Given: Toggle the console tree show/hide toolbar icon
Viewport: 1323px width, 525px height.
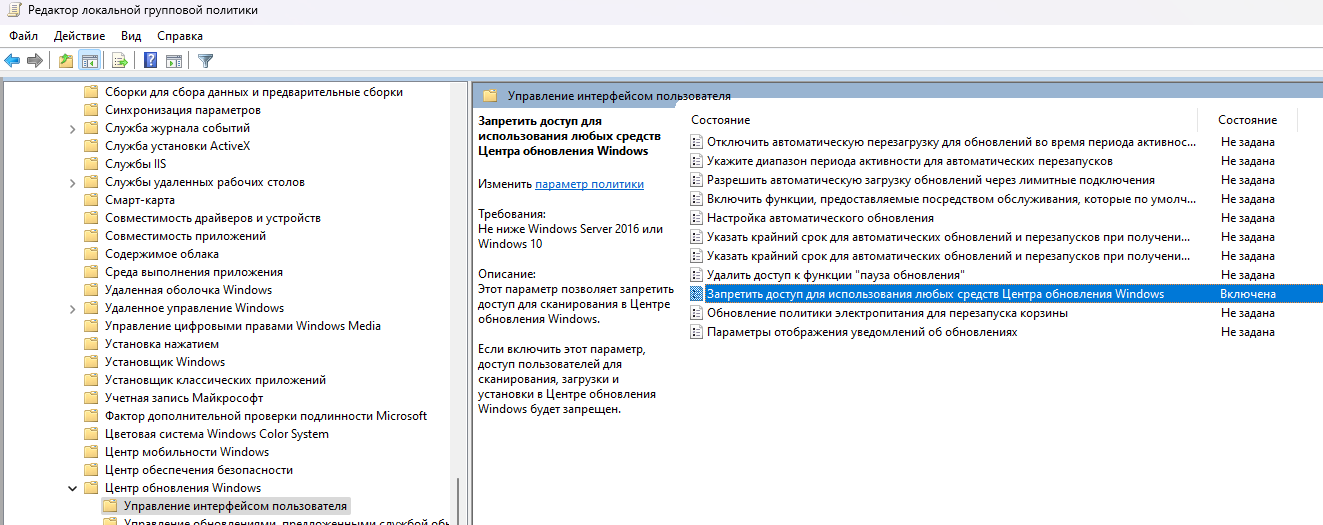Looking at the screenshot, I should (89, 61).
